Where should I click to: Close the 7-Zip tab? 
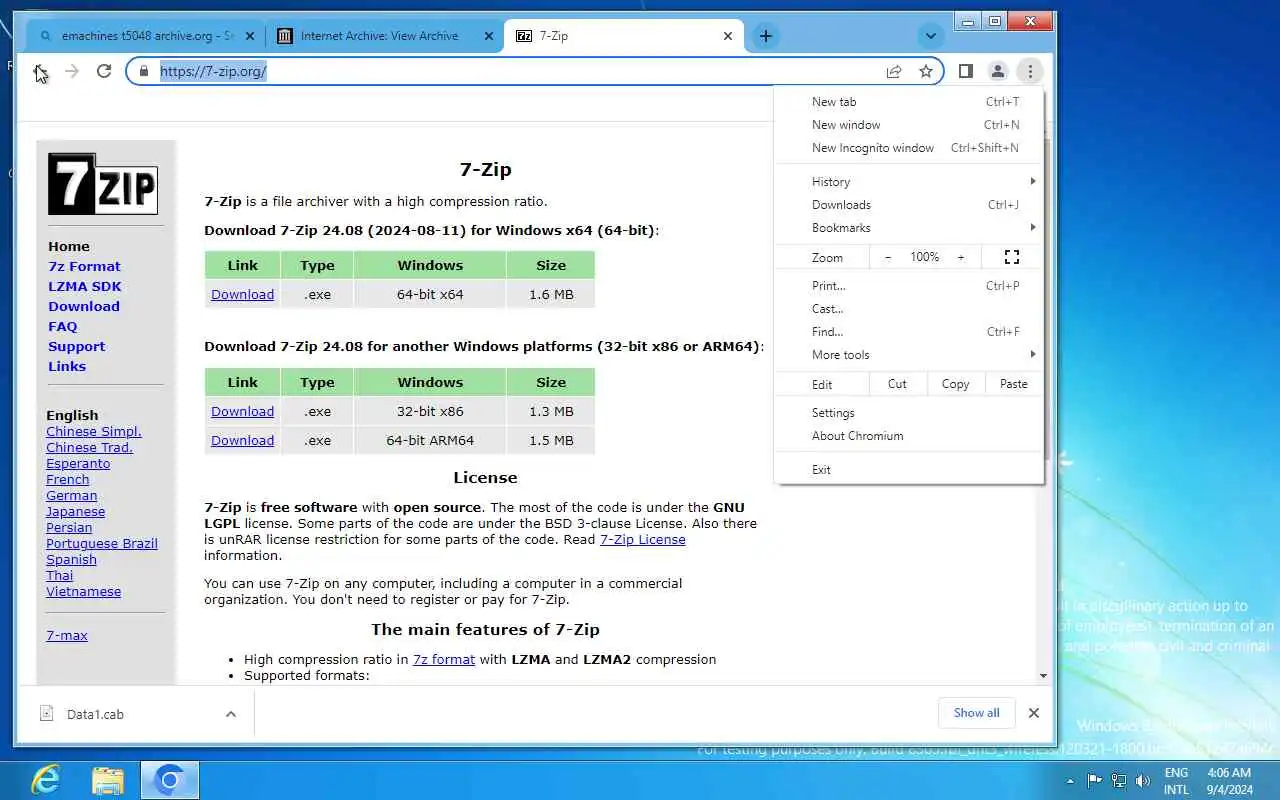coord(728,36)
